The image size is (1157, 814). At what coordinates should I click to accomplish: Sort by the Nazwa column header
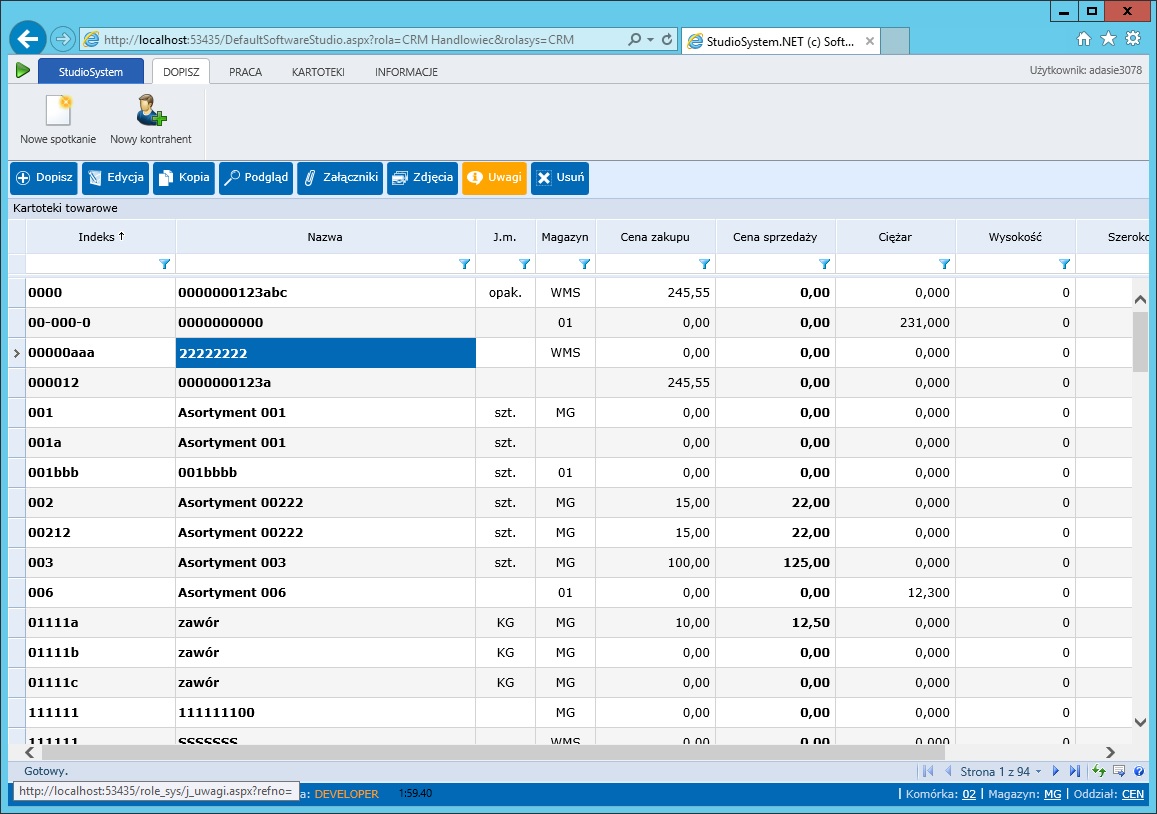pos(325,237)
